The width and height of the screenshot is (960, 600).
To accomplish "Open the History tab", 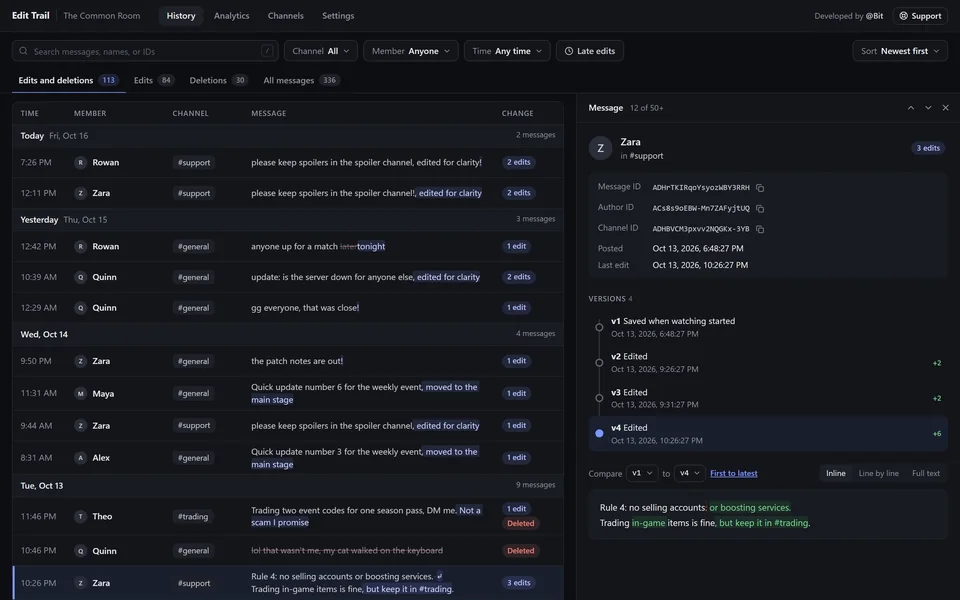I will [x=181, y=16].
